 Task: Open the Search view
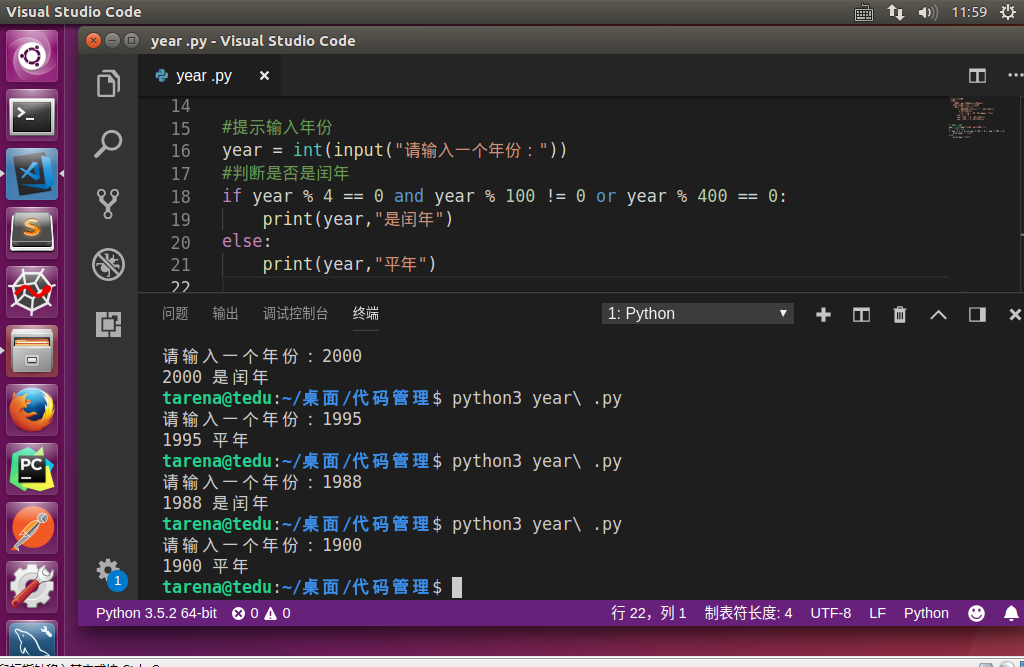pyautogui.click(x=108, y=143)
